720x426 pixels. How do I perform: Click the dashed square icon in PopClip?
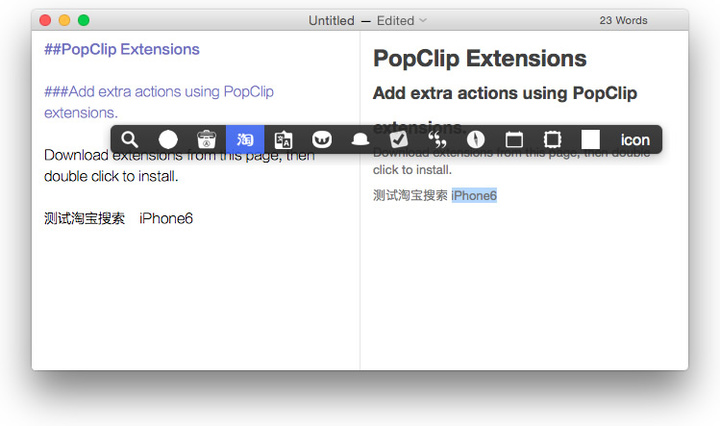tap(552, 140)
